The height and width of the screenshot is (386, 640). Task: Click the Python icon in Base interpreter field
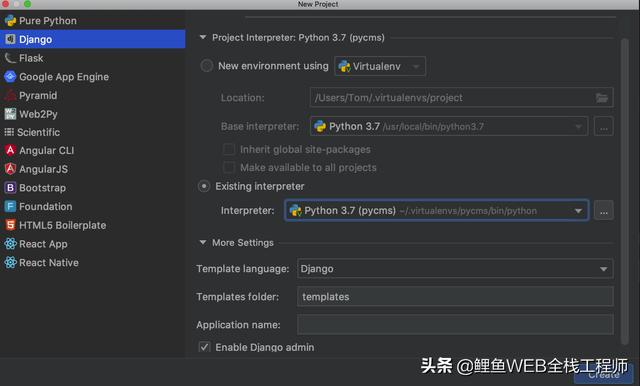coord(320,126)
